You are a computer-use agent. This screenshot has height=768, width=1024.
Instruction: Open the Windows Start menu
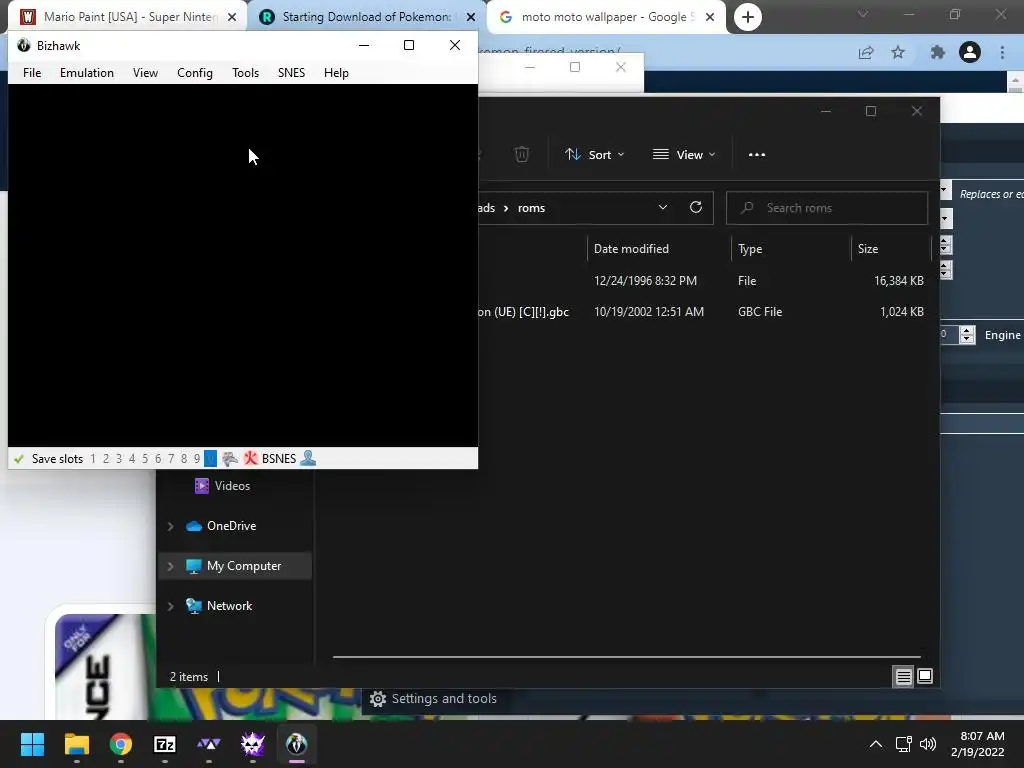pos(32,744)
